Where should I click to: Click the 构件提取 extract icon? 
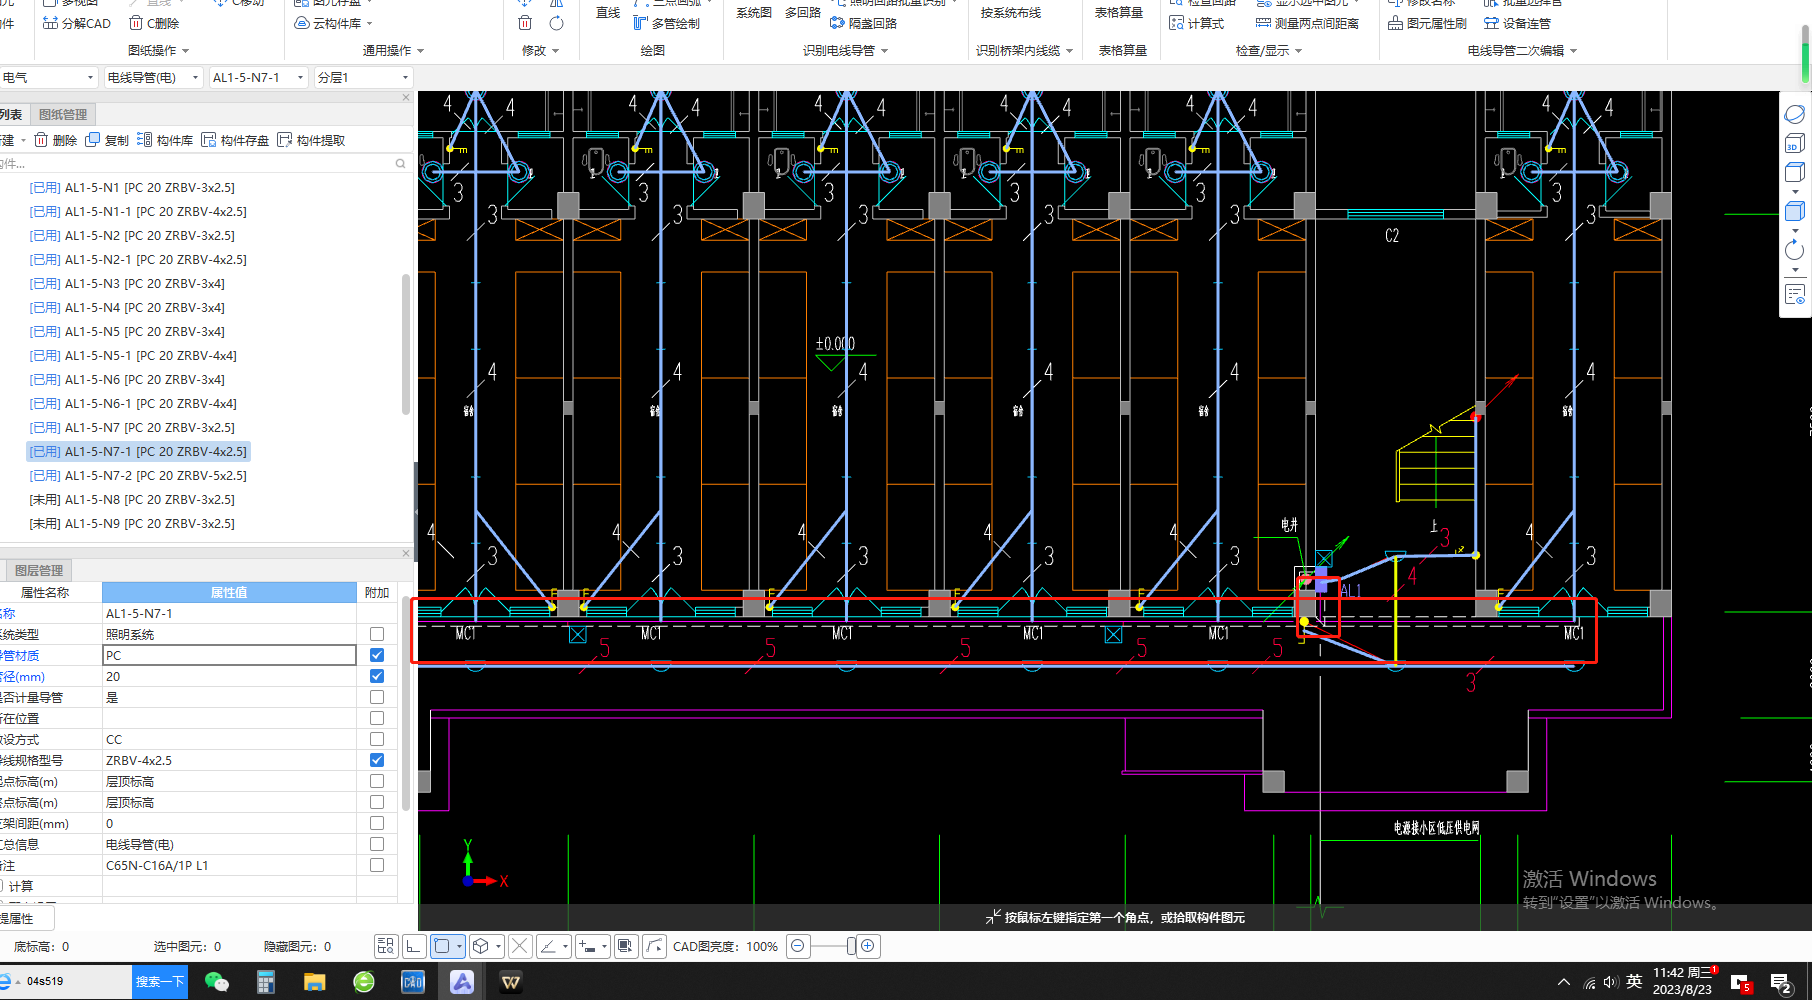click(285, 140)
